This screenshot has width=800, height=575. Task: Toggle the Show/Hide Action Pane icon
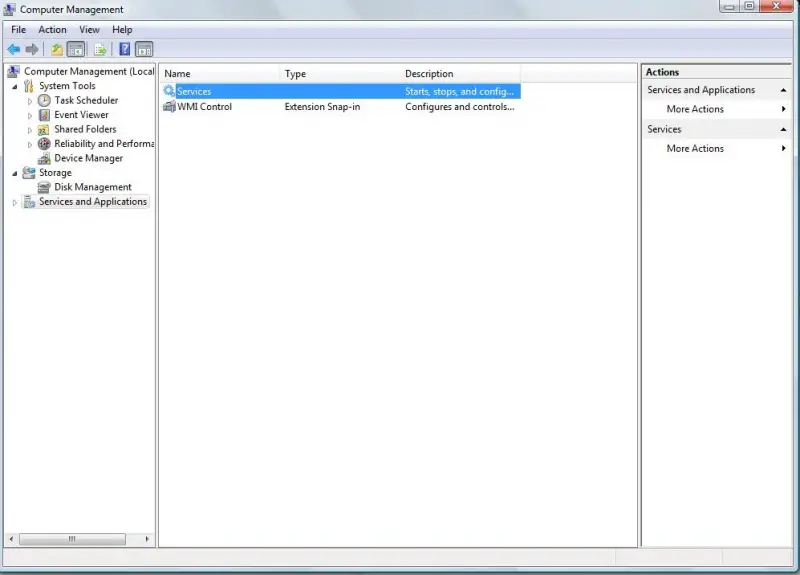tap(144, 49)
